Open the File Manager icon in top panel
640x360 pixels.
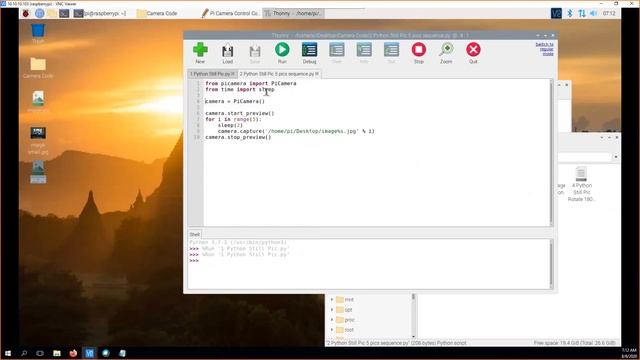[52, 13]
